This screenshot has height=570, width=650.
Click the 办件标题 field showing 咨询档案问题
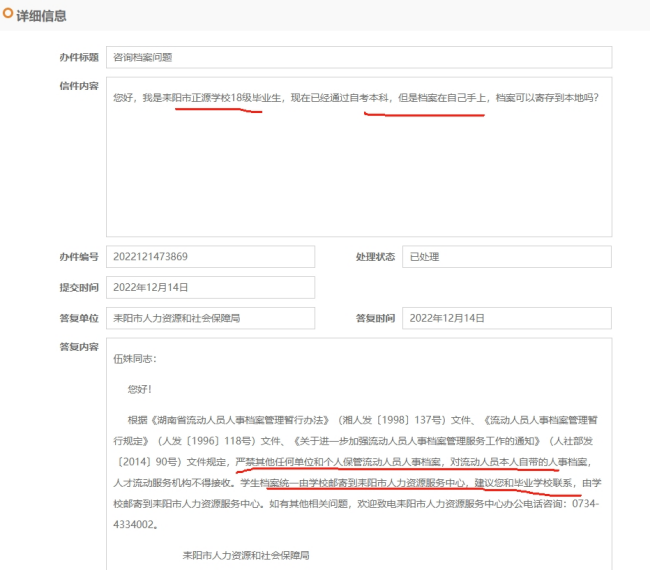coord(359,57)
